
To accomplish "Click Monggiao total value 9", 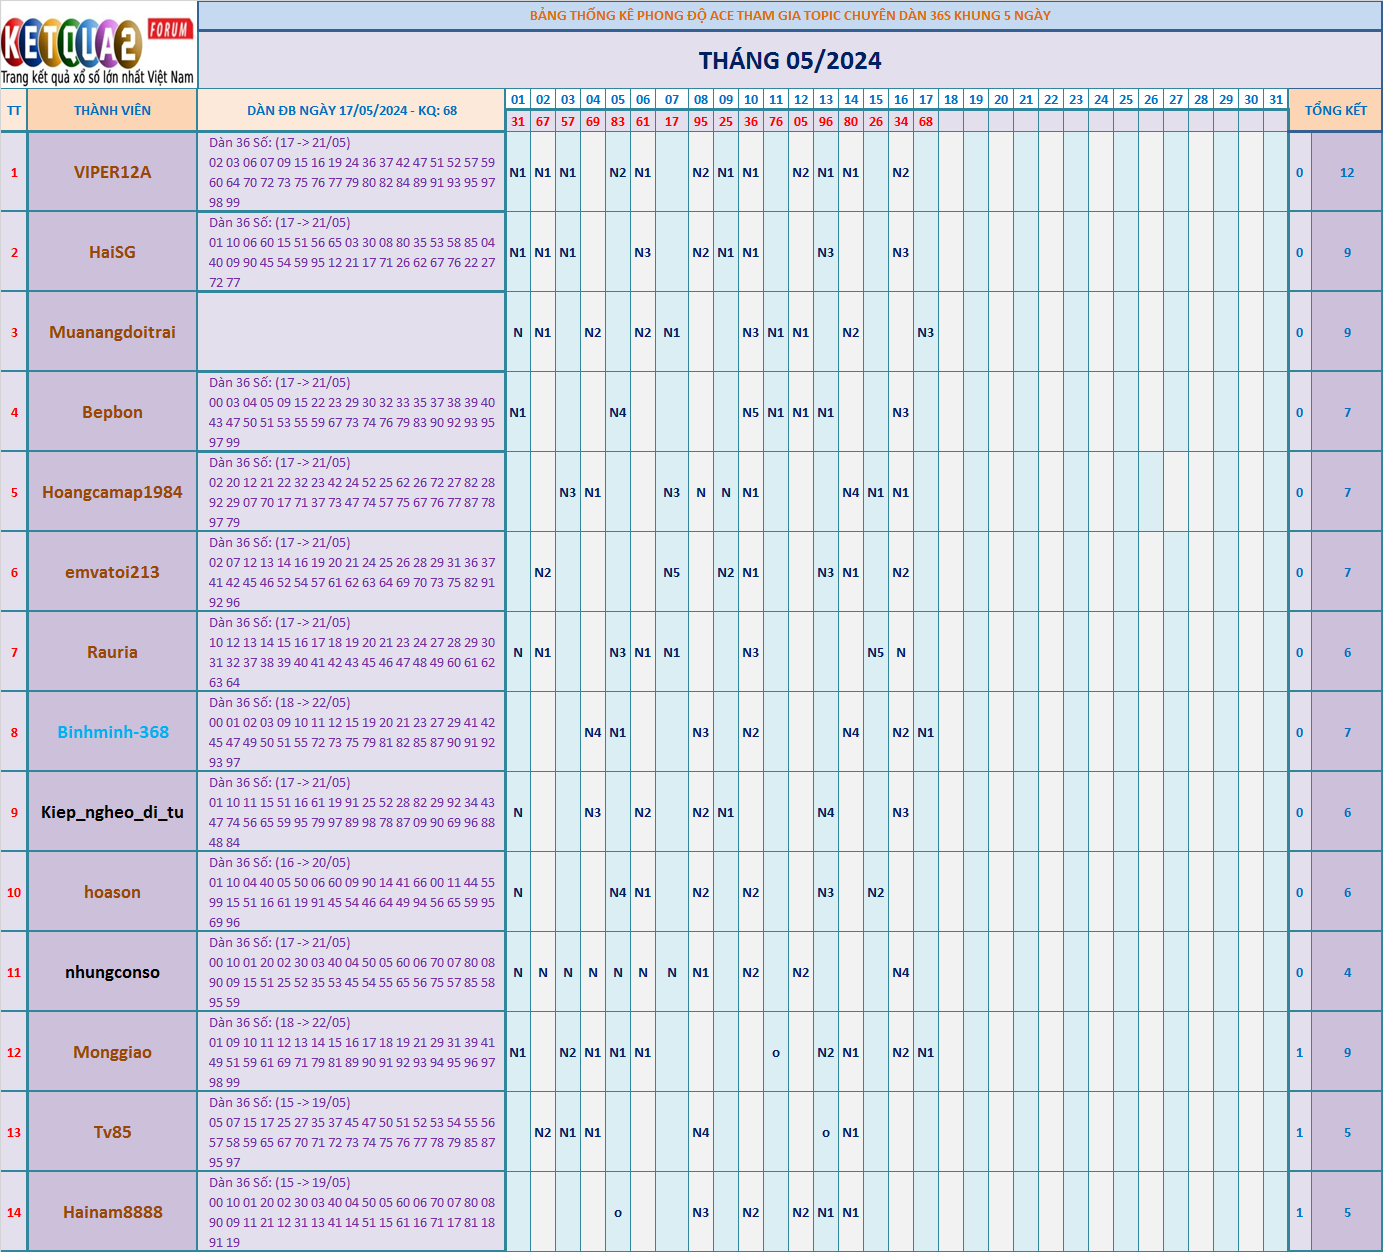I will click(x=1347, y=1052).
